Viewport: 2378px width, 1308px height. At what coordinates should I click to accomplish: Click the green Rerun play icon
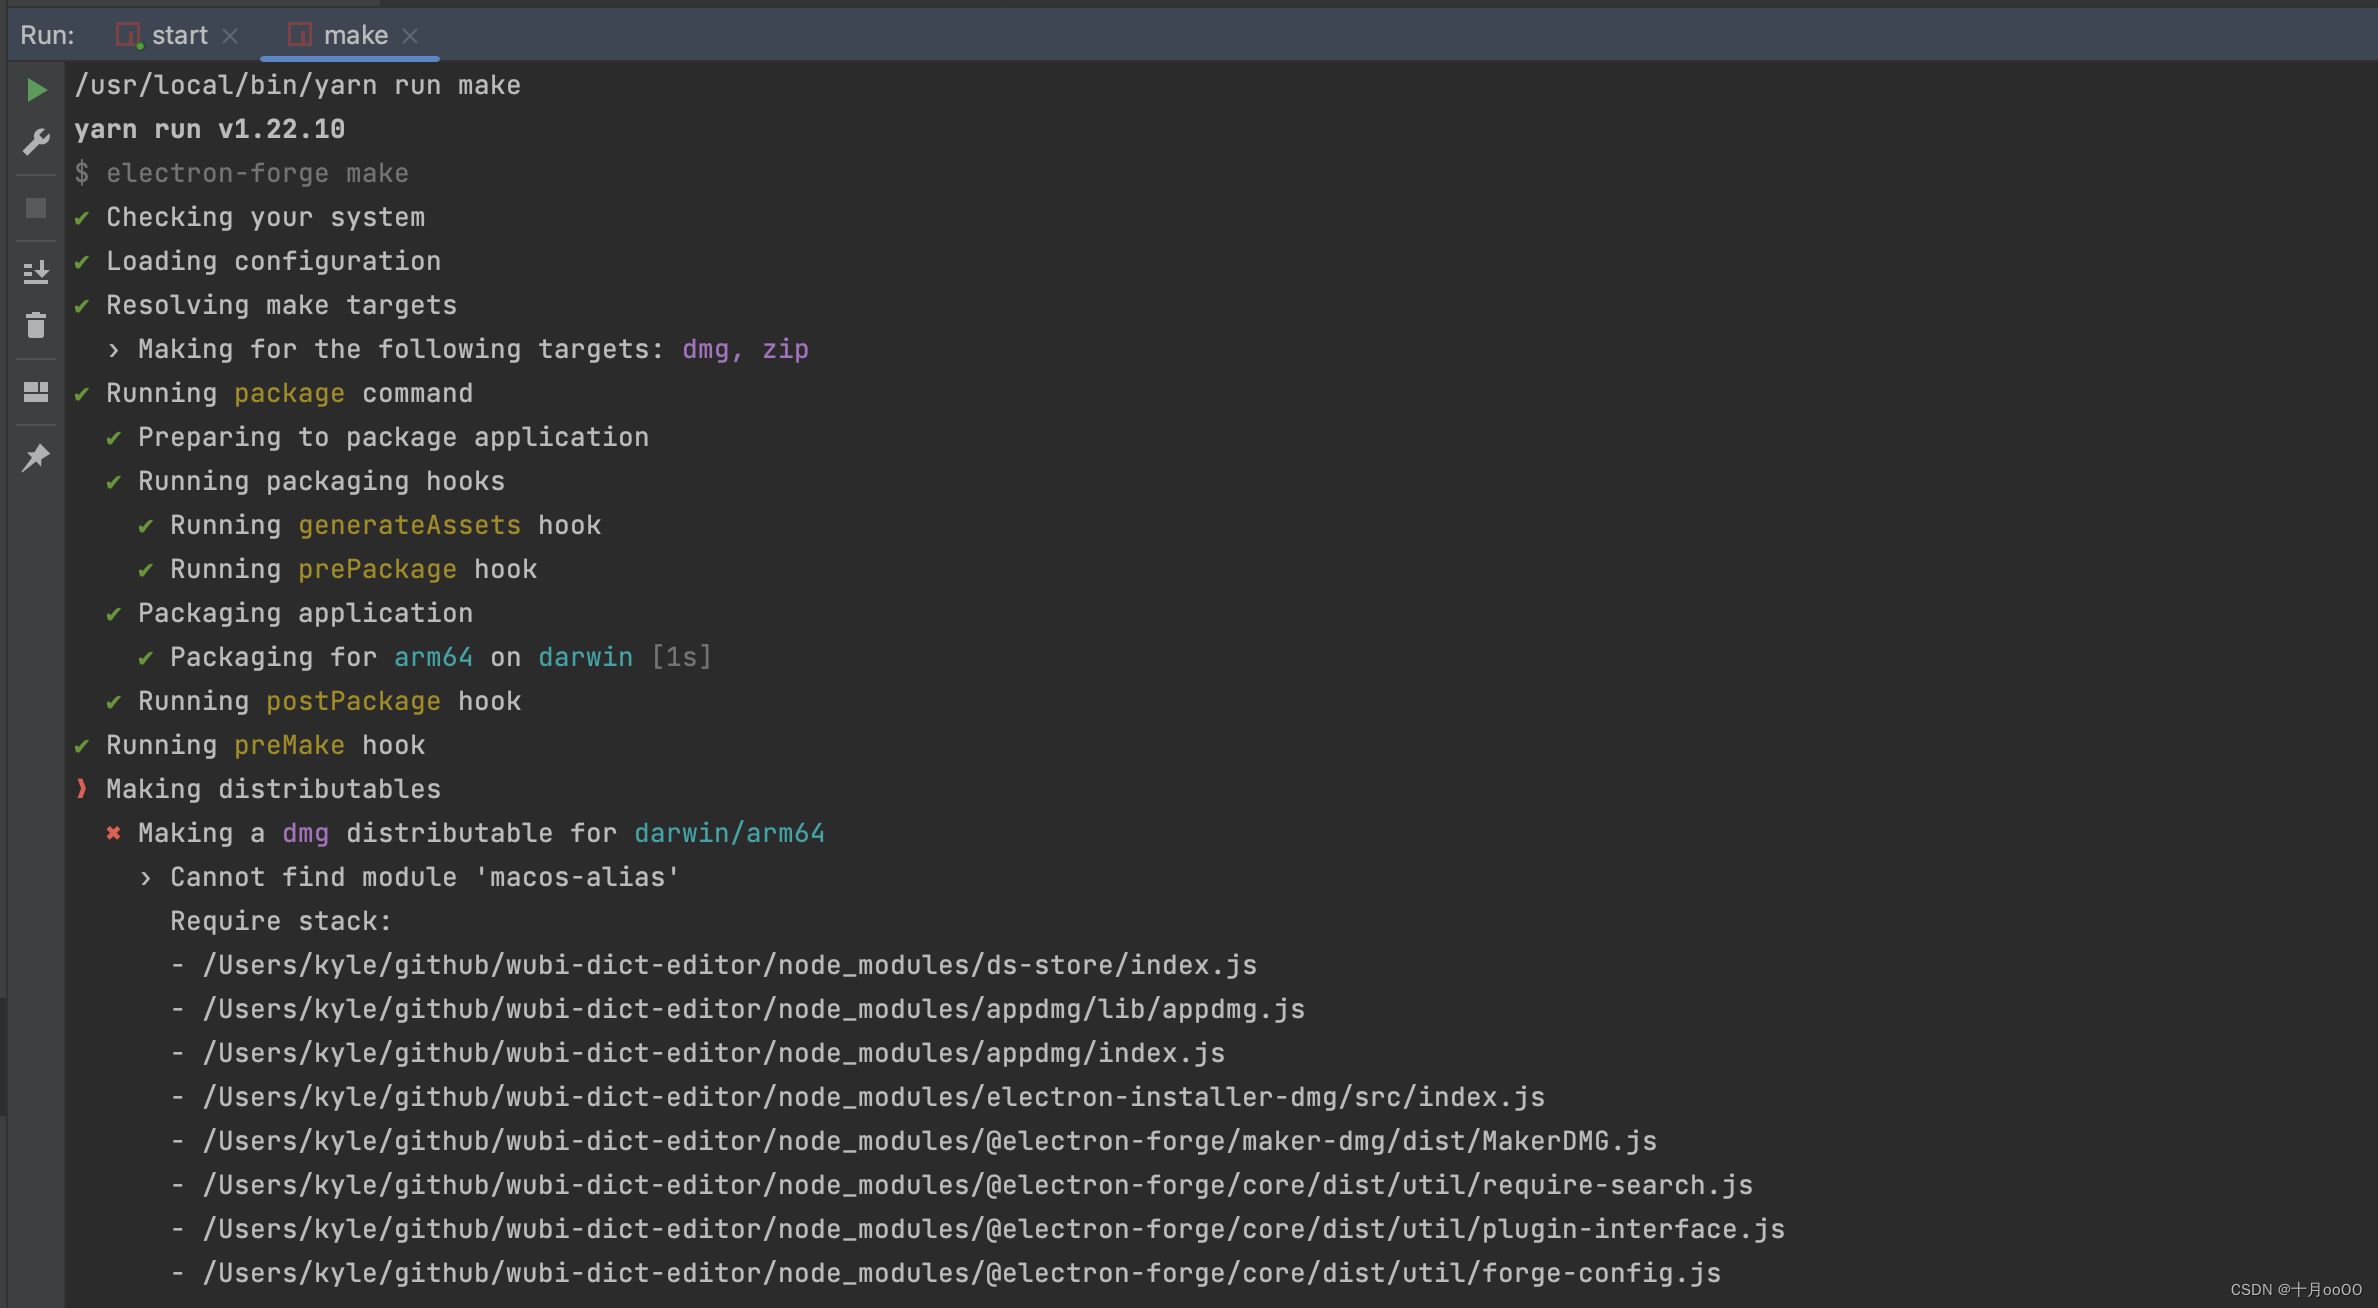pos(36,90)
